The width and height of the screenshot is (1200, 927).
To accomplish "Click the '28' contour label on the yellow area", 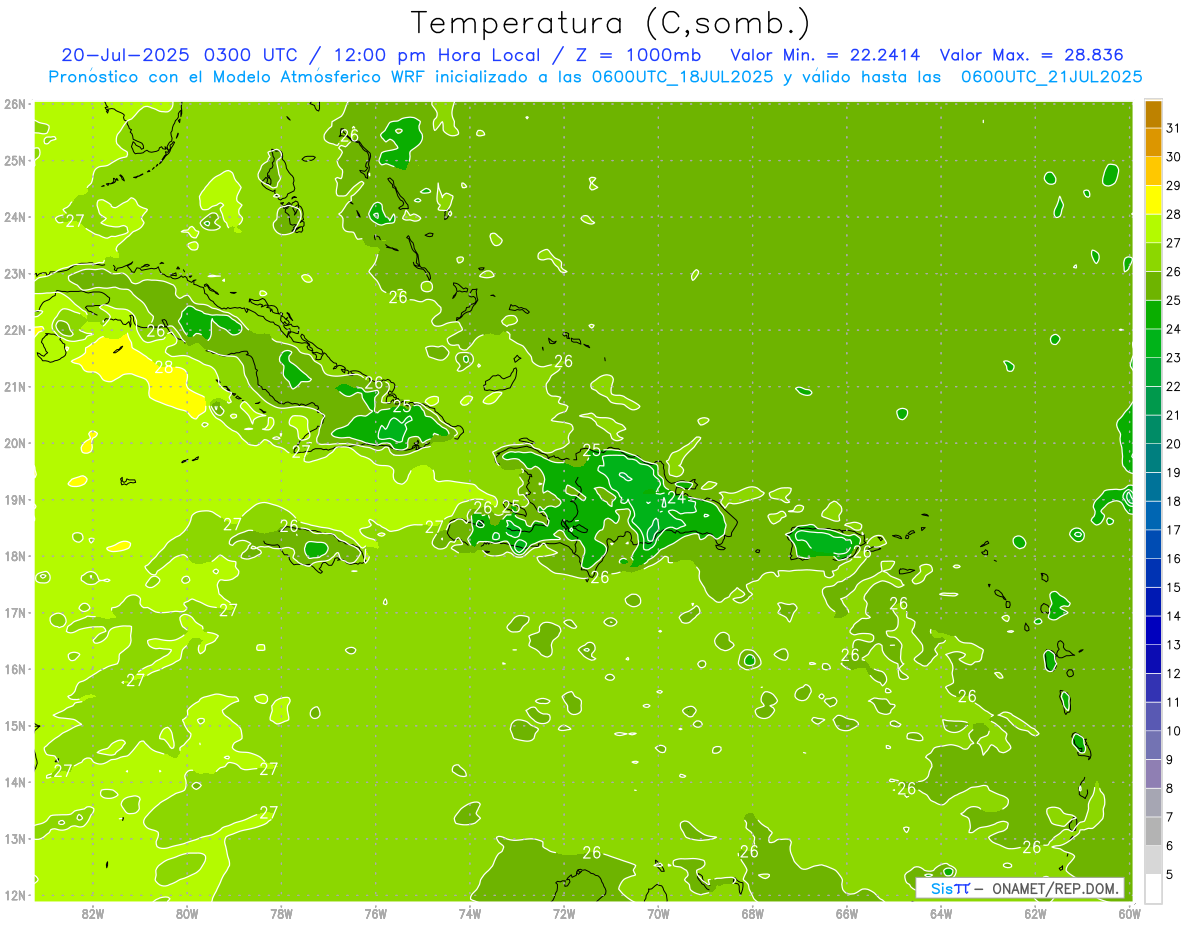I will point(164,367).
